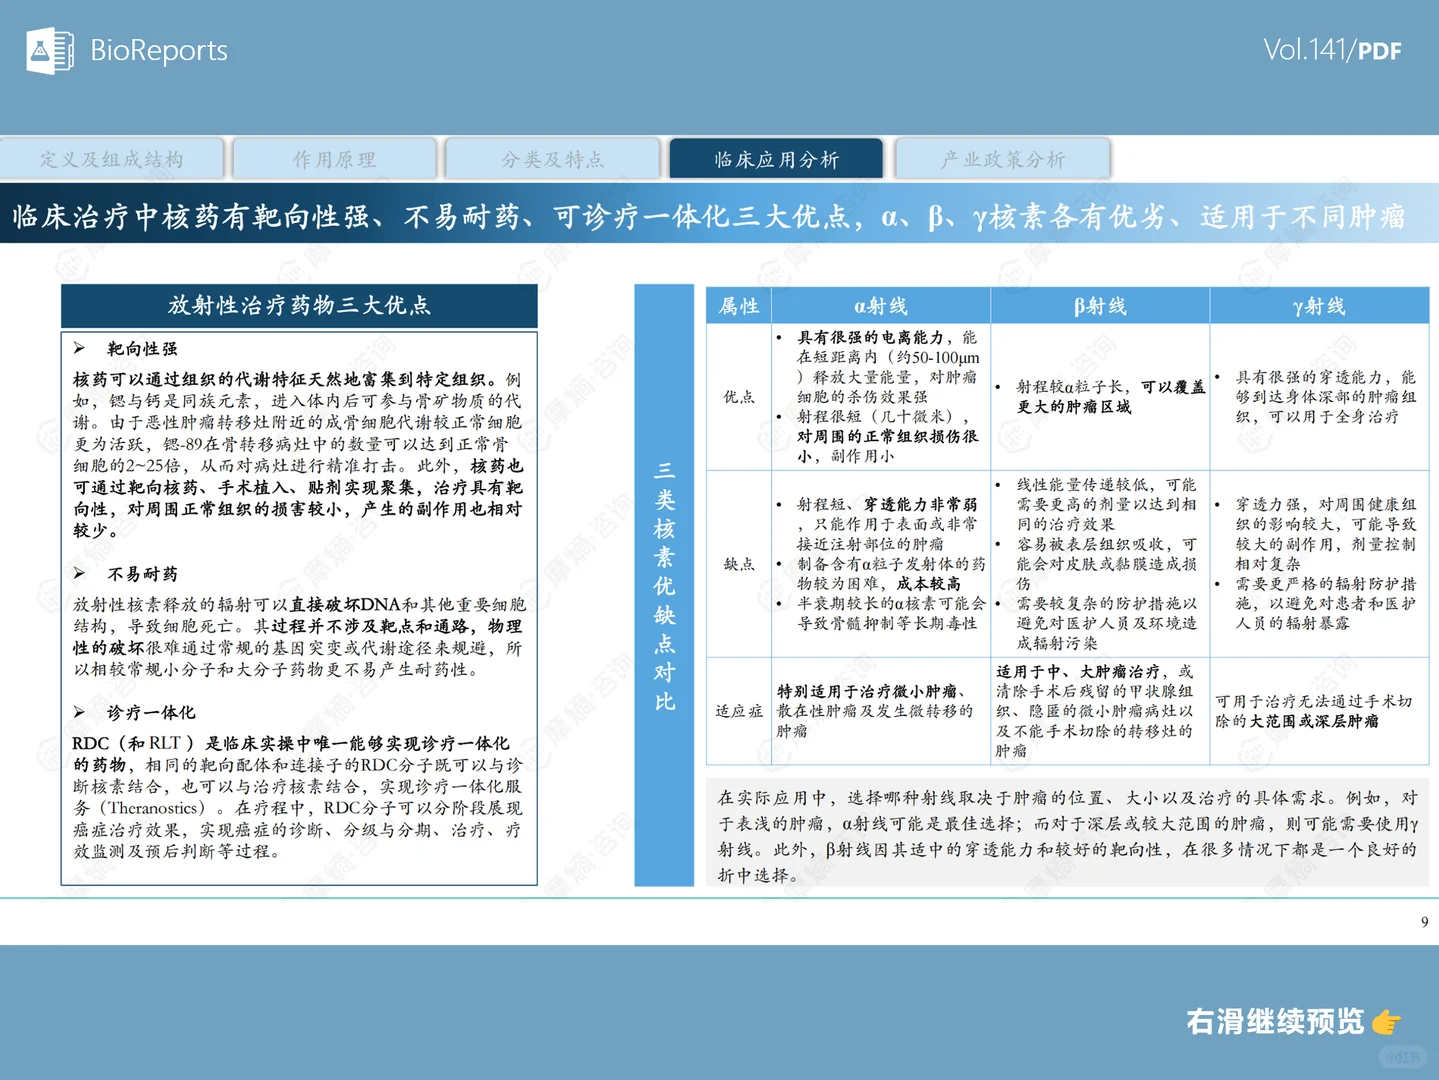
Task: Click the 属性 table cell
Action: [x=738, y=306]
